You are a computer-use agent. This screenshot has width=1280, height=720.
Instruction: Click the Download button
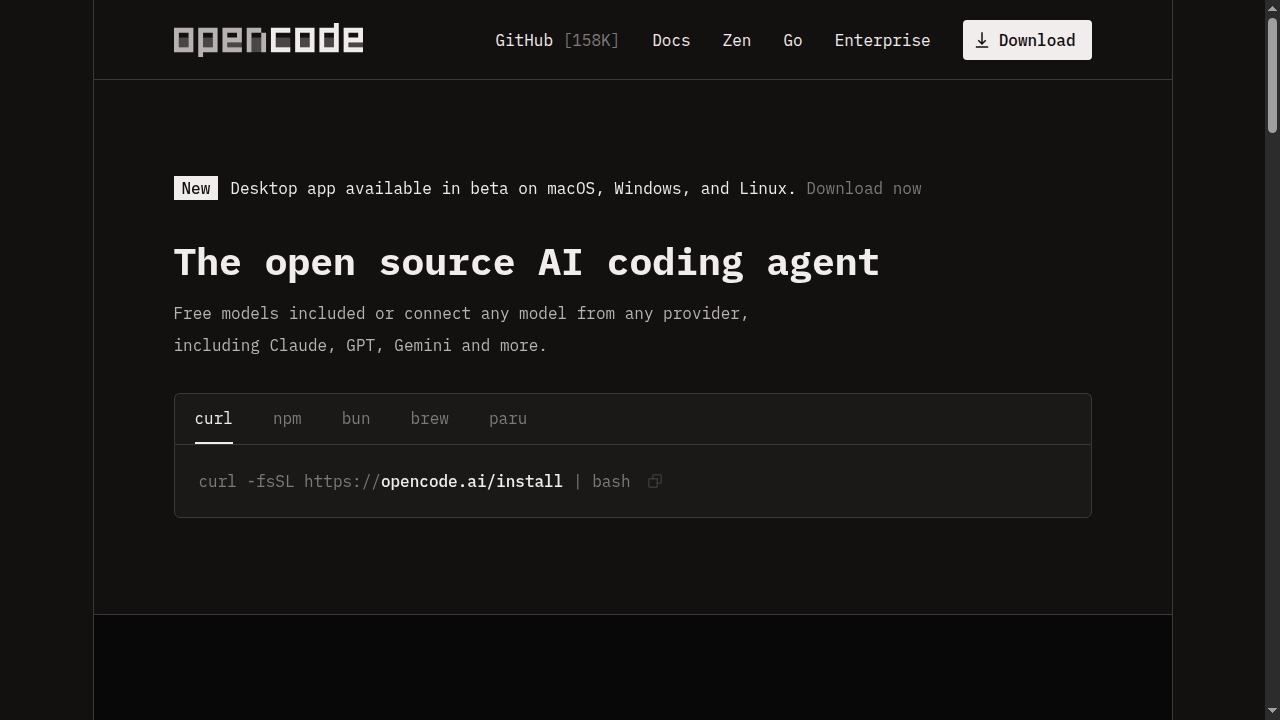coord(1027,40)
